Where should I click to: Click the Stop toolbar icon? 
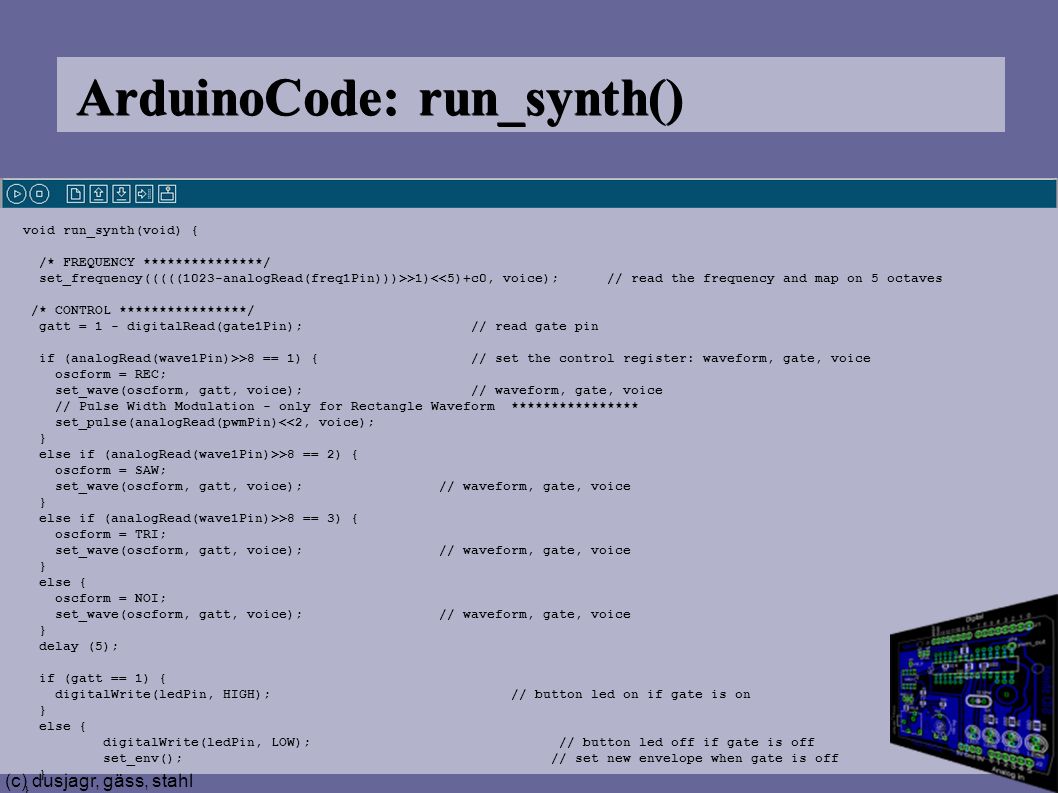coord(39,194)
